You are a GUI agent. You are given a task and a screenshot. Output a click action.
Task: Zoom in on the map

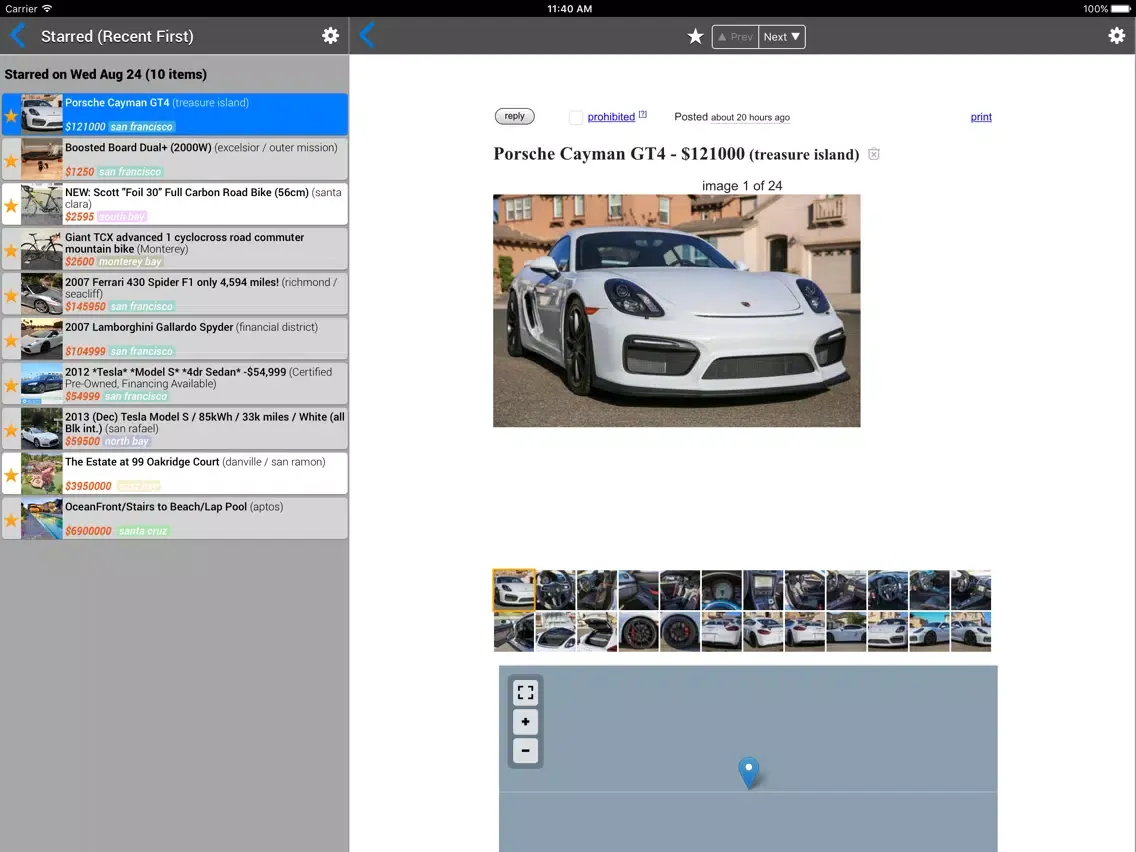coord(525,722)
